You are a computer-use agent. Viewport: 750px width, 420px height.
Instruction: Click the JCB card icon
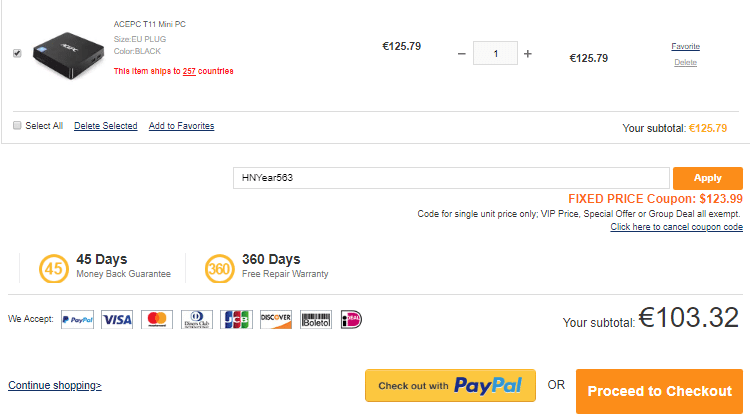(x=236, y=320)
